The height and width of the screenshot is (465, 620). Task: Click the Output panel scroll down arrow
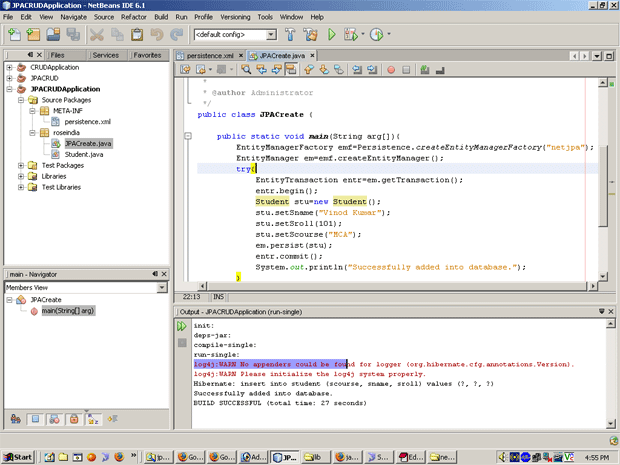click(611, 423)
